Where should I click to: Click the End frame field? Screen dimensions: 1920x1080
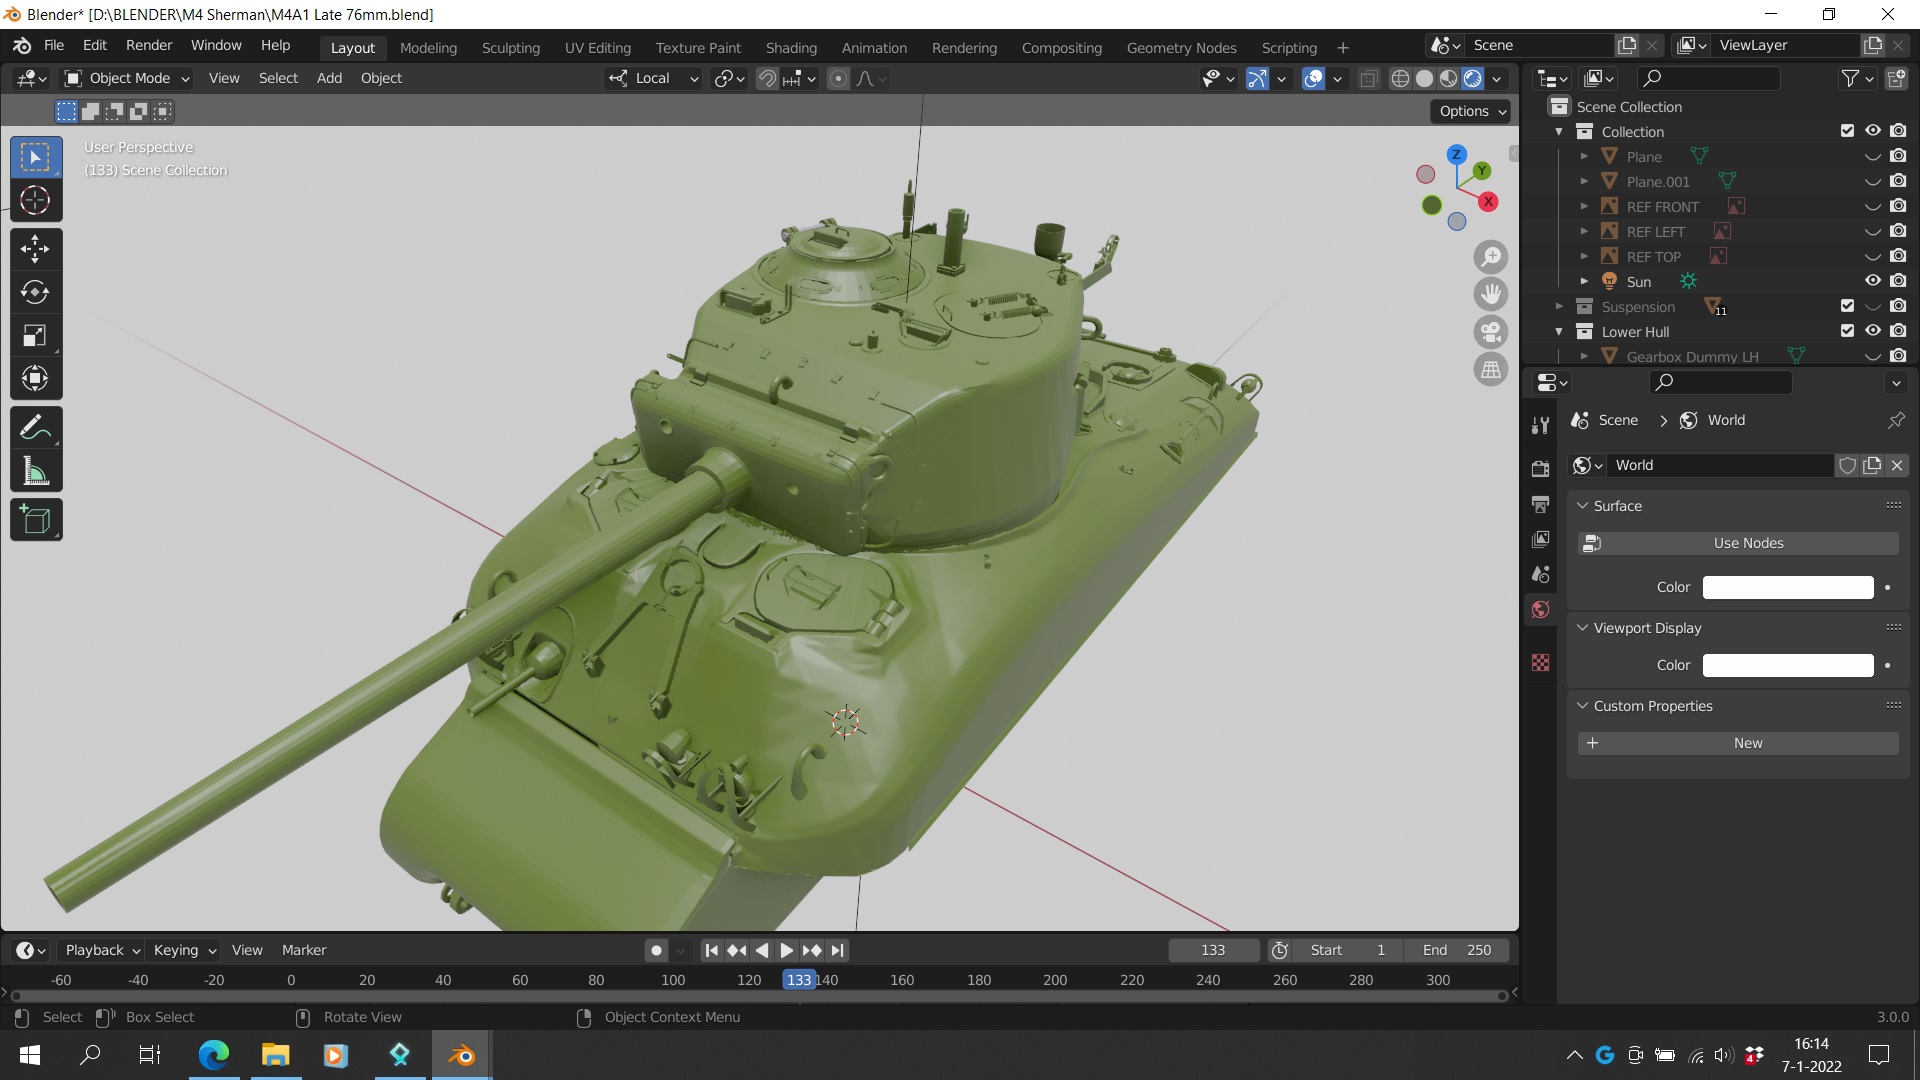(x=1456, y=950)
